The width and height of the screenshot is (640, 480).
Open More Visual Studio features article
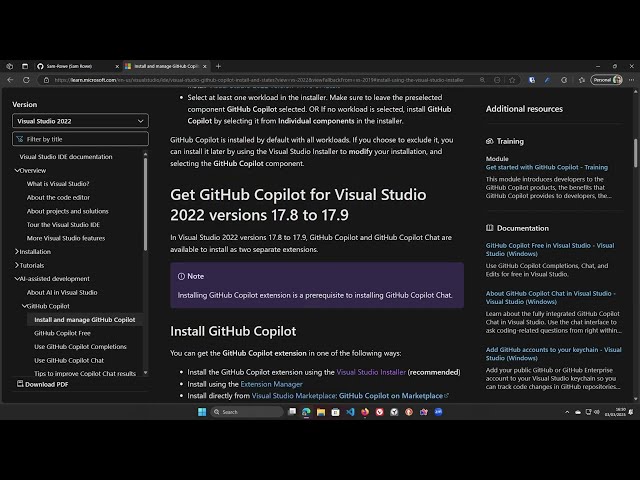[x=66, y=238]
